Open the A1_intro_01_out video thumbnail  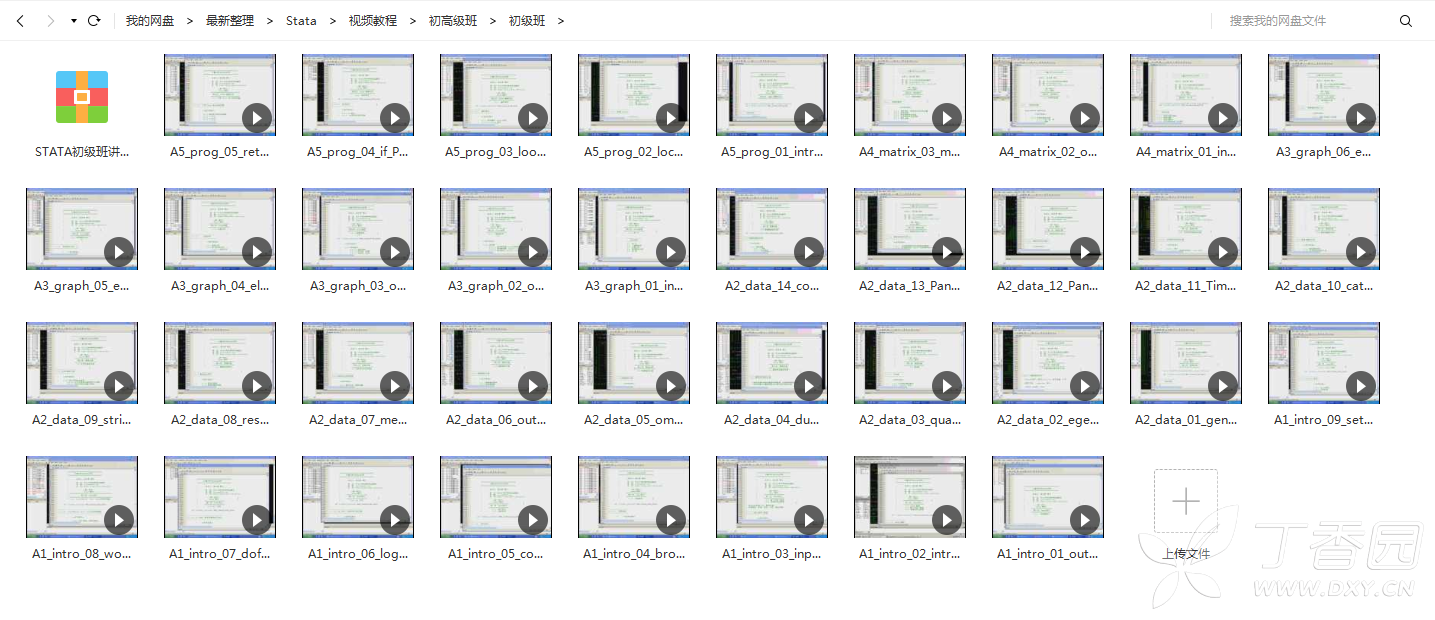click(1048, 498)
